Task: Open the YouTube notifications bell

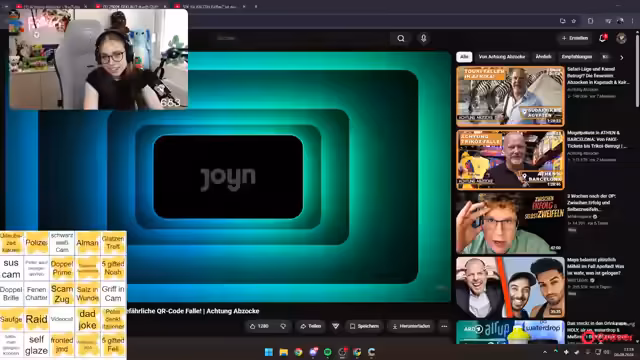Action: coord(602,38)
